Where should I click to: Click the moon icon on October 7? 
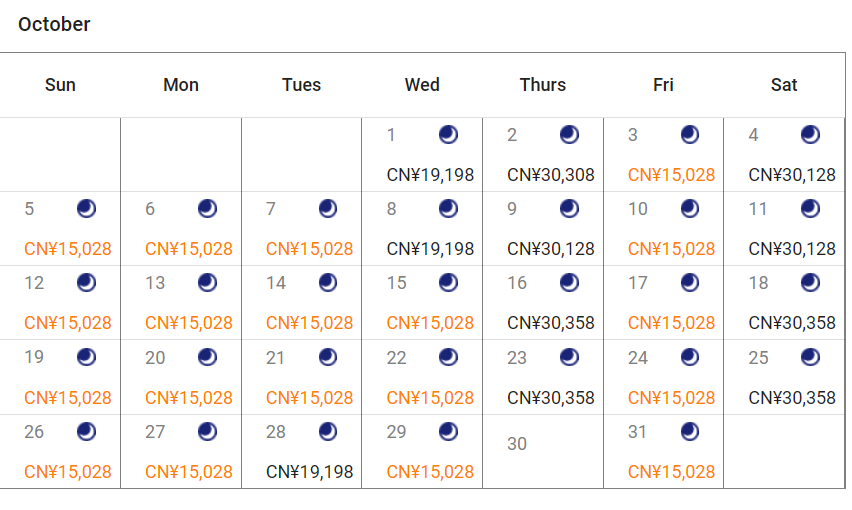point(328,208)
